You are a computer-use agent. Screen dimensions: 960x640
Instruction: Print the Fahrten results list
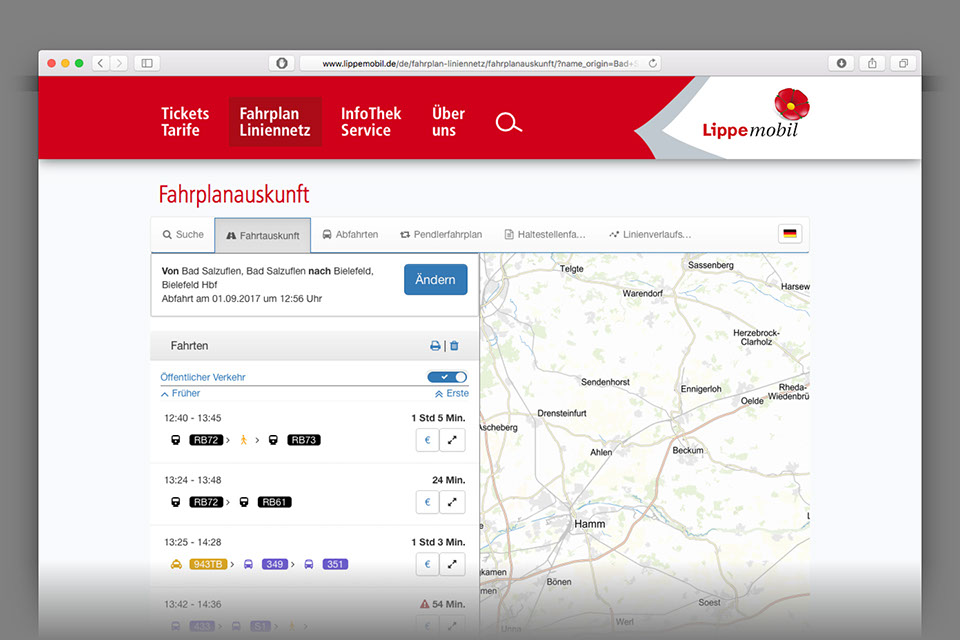(x=435, y=346)
